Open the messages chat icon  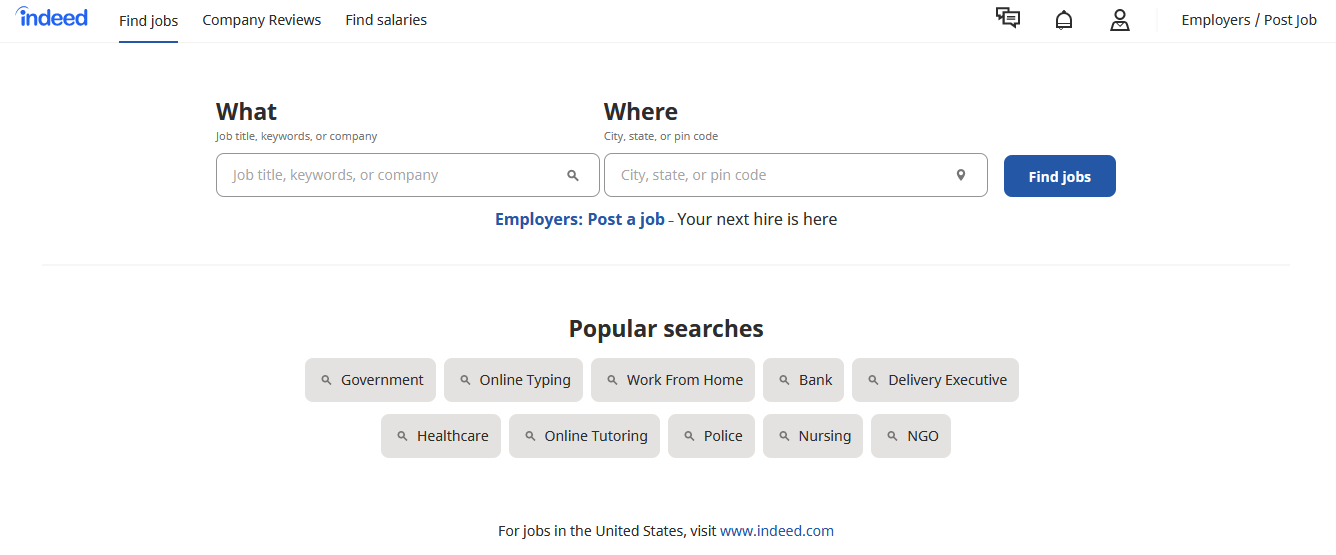tap(1008, 19)
